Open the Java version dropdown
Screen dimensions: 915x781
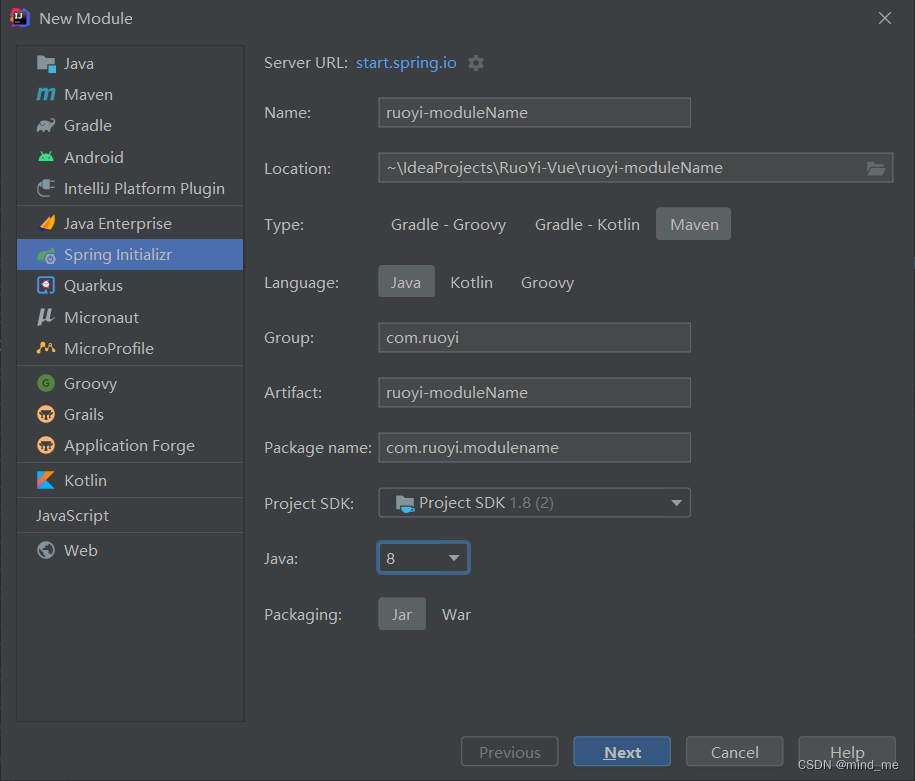coord(423,558)
